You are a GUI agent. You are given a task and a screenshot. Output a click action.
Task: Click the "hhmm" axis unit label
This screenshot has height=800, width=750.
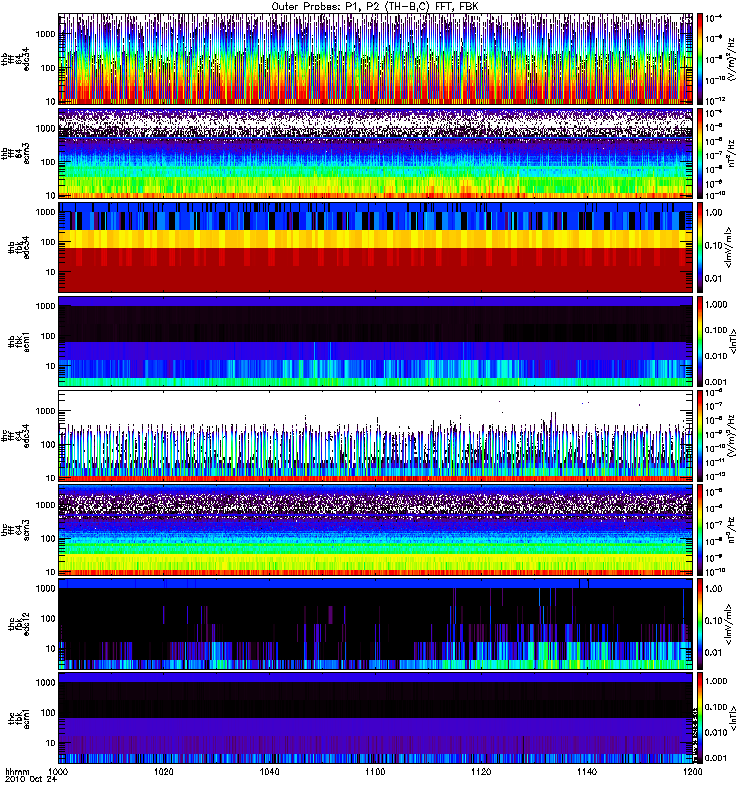(17, 771)
